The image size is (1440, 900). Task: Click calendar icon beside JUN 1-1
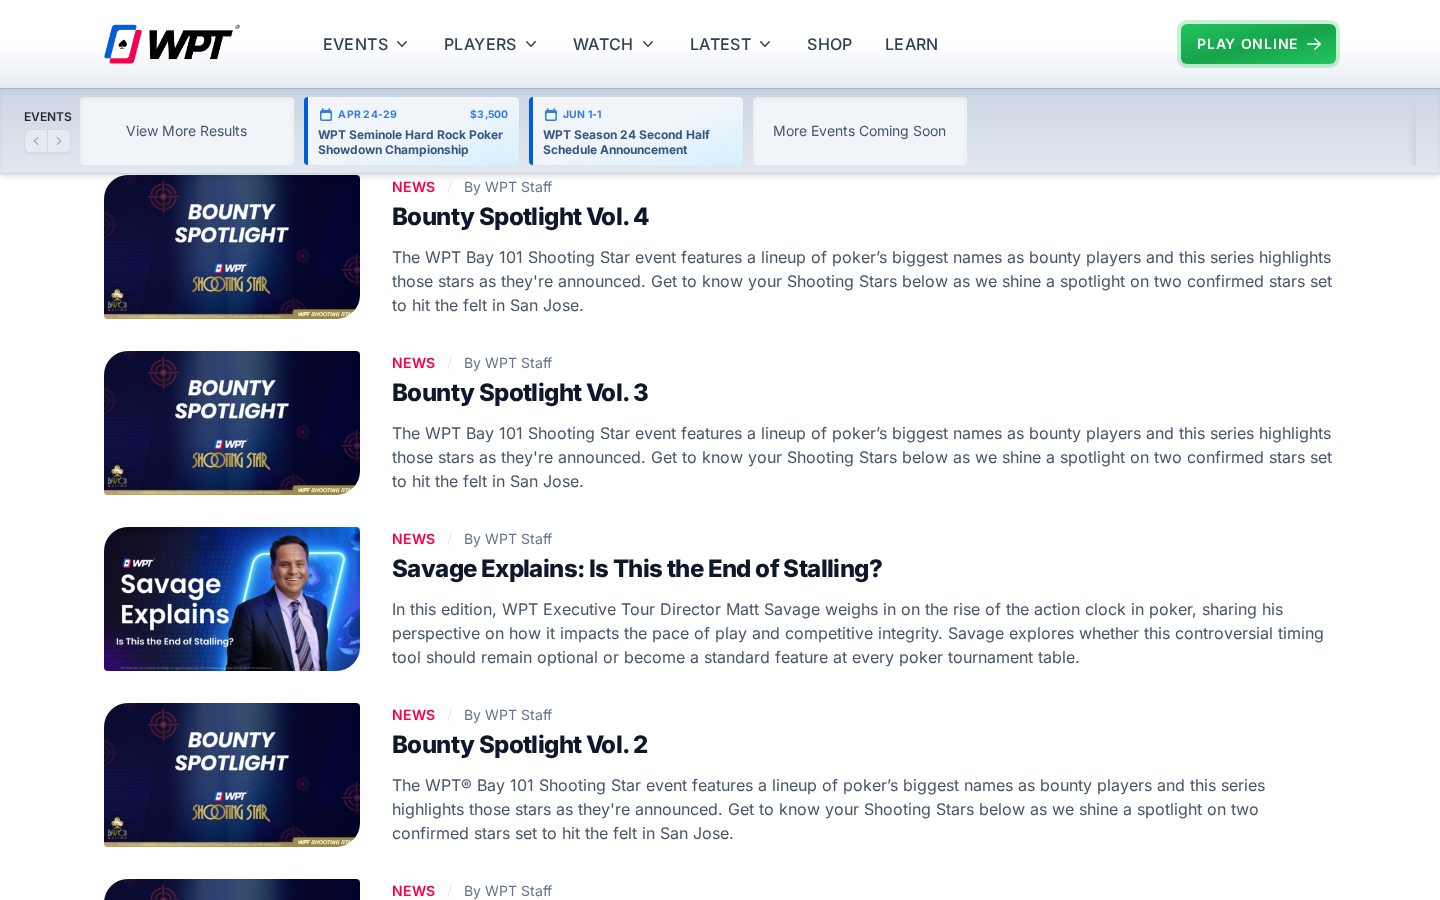550,114
